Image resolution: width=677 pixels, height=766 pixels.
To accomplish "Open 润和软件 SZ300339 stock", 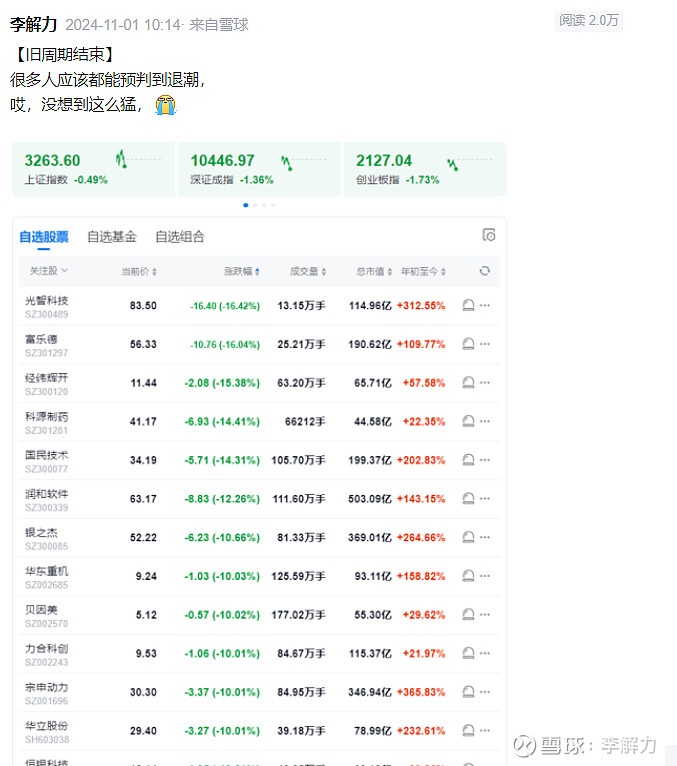I will (x=47, y=500).
